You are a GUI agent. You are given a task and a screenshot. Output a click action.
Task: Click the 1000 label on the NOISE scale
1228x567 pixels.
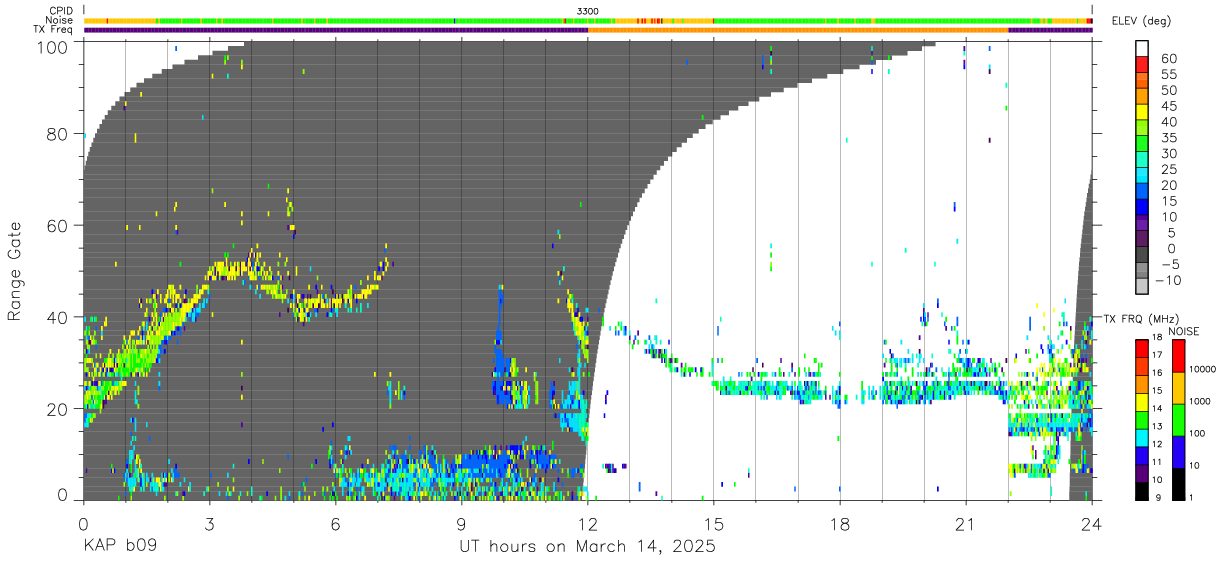click(x=1201, y=402)
